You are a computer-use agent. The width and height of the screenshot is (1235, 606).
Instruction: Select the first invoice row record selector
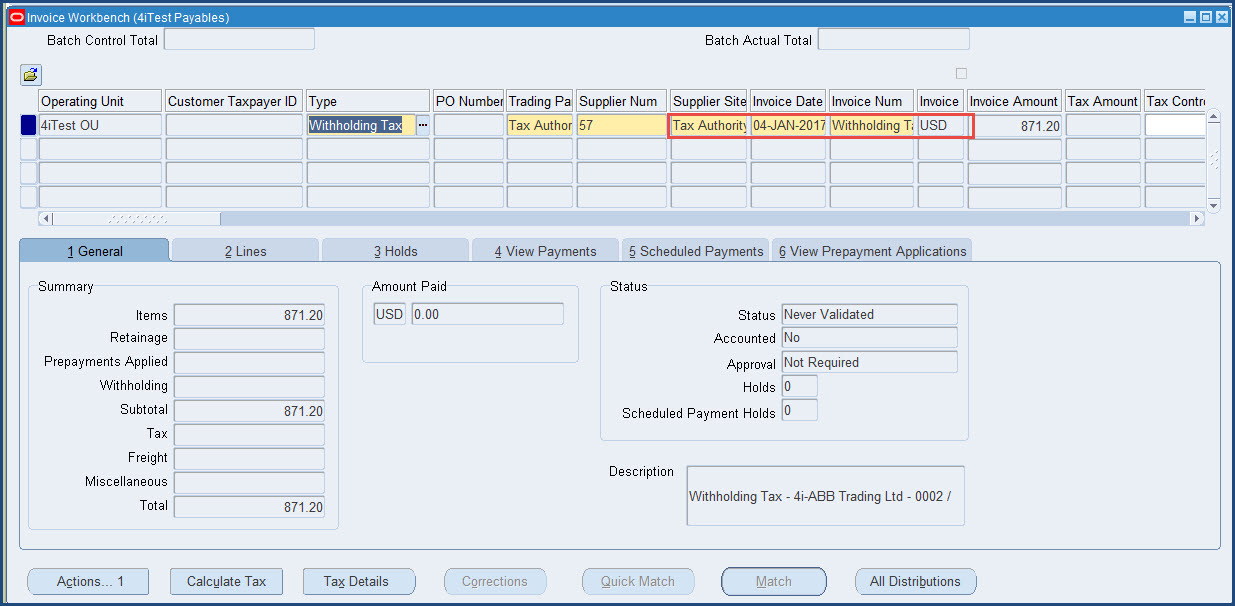pos(27,126)
